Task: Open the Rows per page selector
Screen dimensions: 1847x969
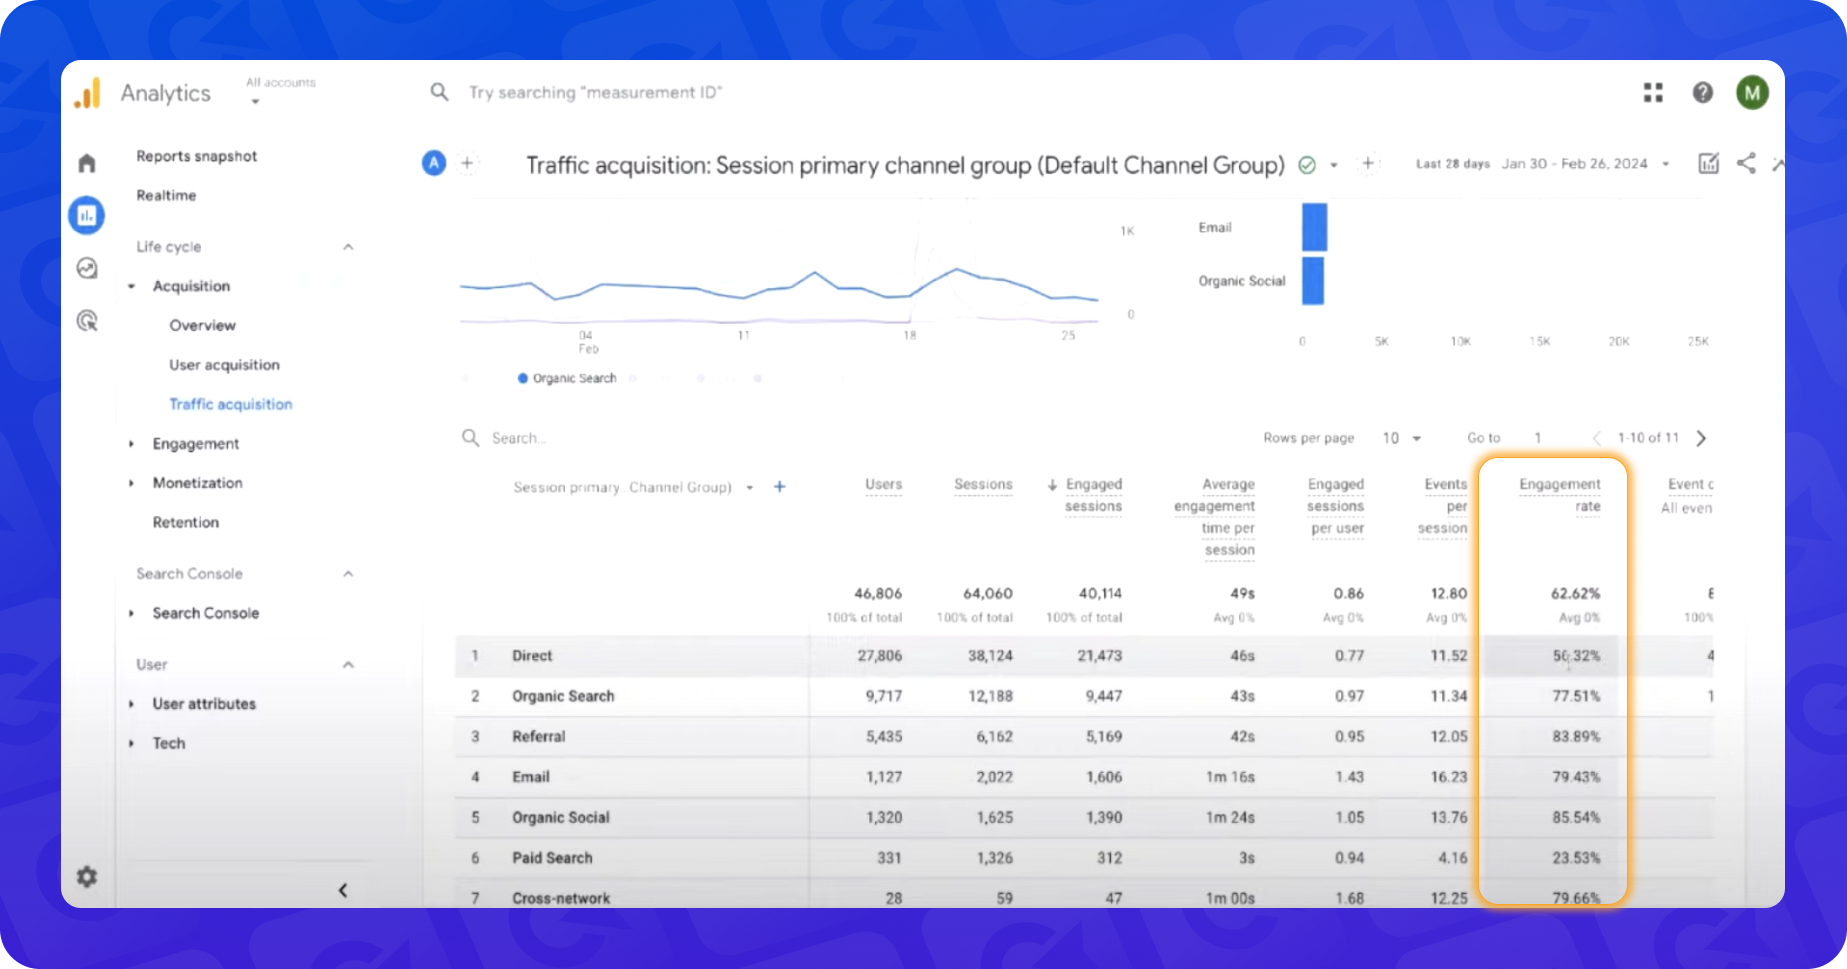Action: 1400,438
